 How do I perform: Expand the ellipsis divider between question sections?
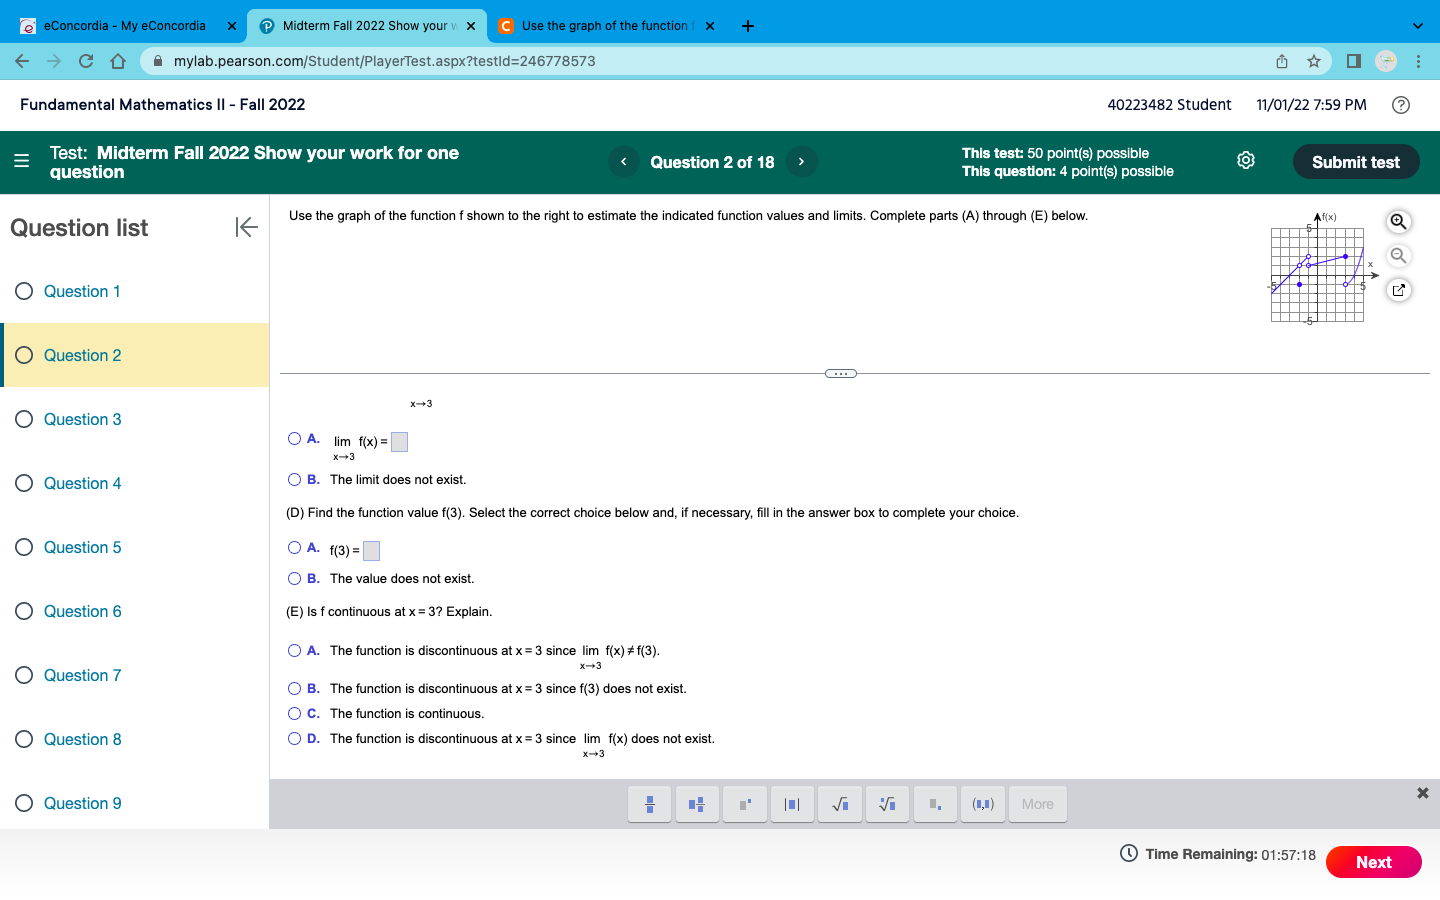tap(840, 372)
